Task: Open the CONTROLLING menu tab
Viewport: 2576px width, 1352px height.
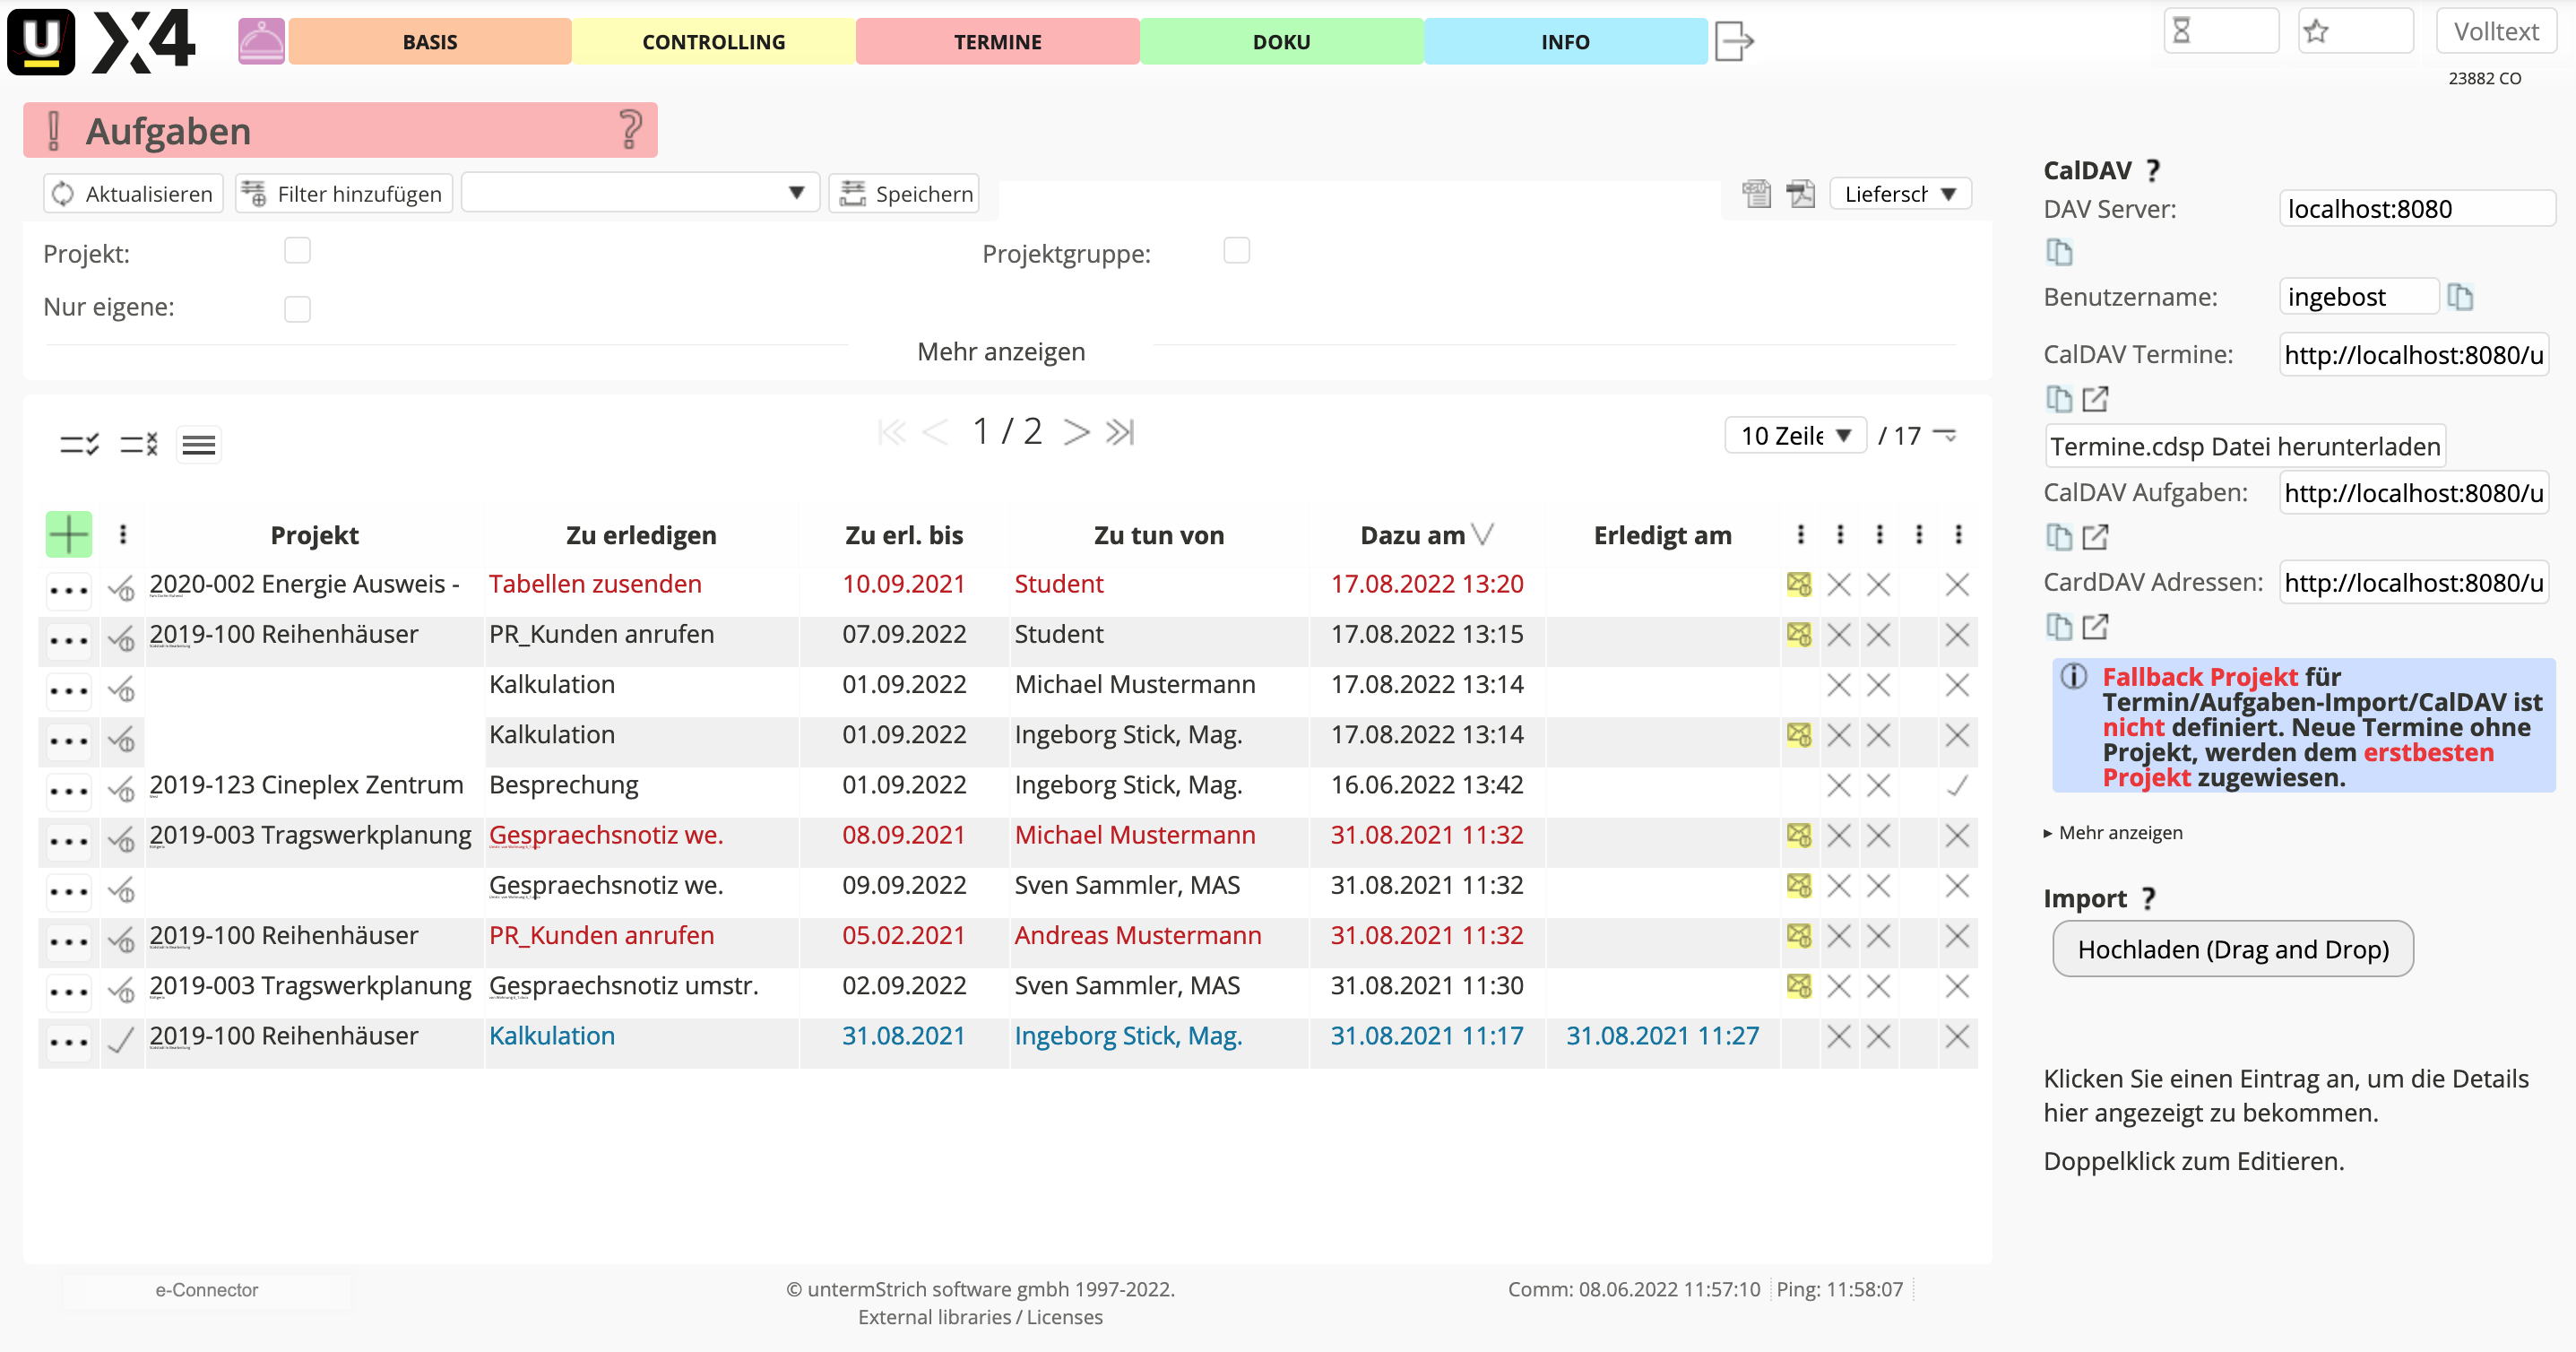Action: [x=713, y=42]
